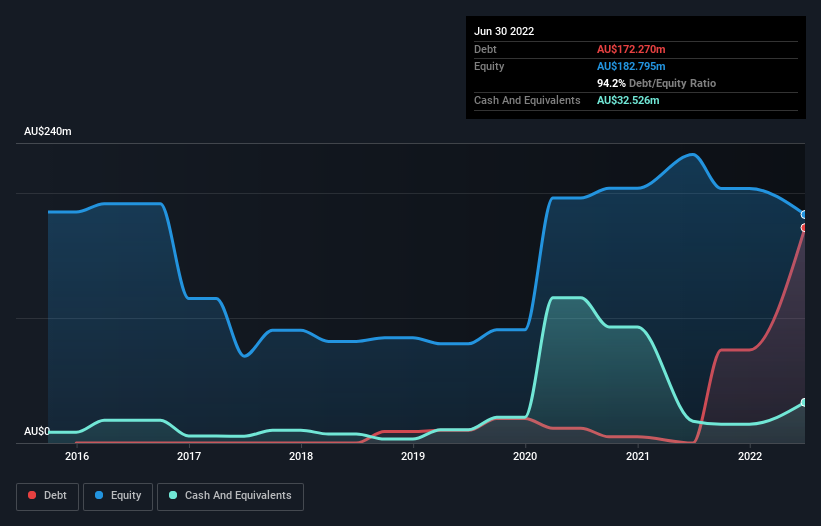Click the AU$172.270m debt value

tap(631, 49)
